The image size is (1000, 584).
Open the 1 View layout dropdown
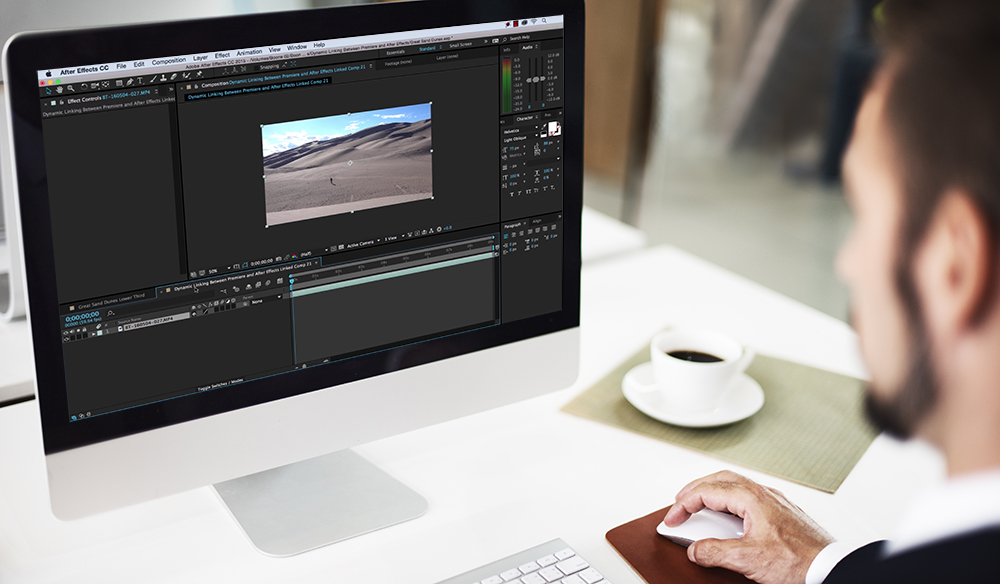click(395, 237)
